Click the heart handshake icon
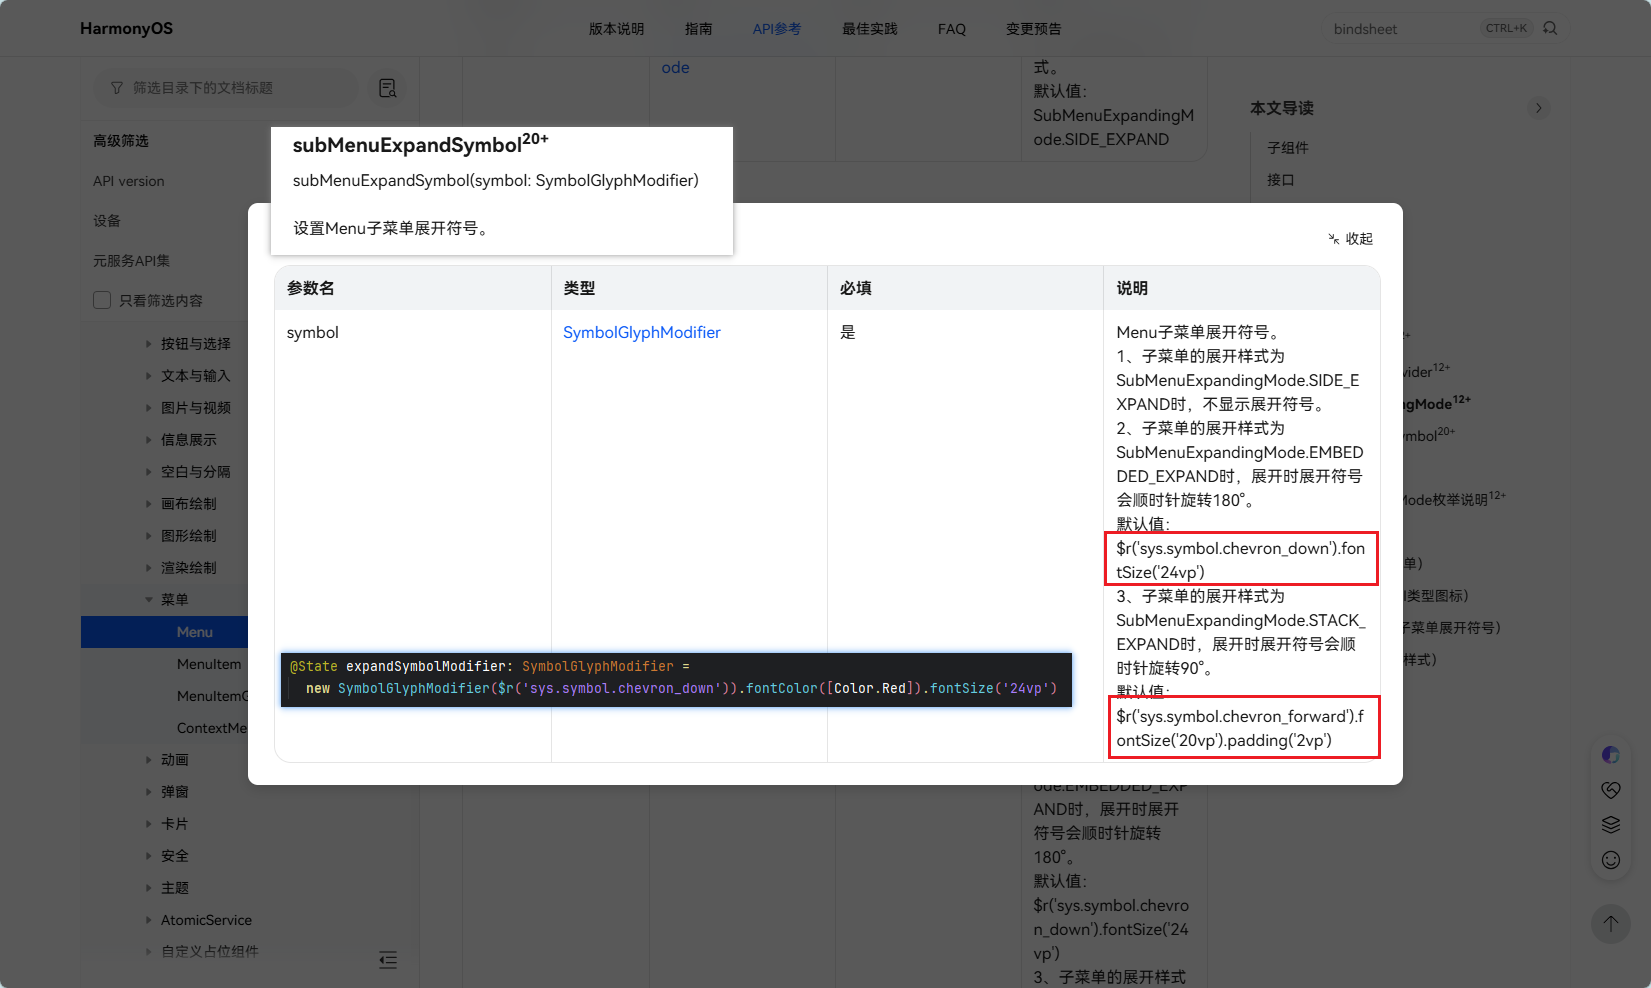Viewport: 1651px width, 988px height. 1610,790
